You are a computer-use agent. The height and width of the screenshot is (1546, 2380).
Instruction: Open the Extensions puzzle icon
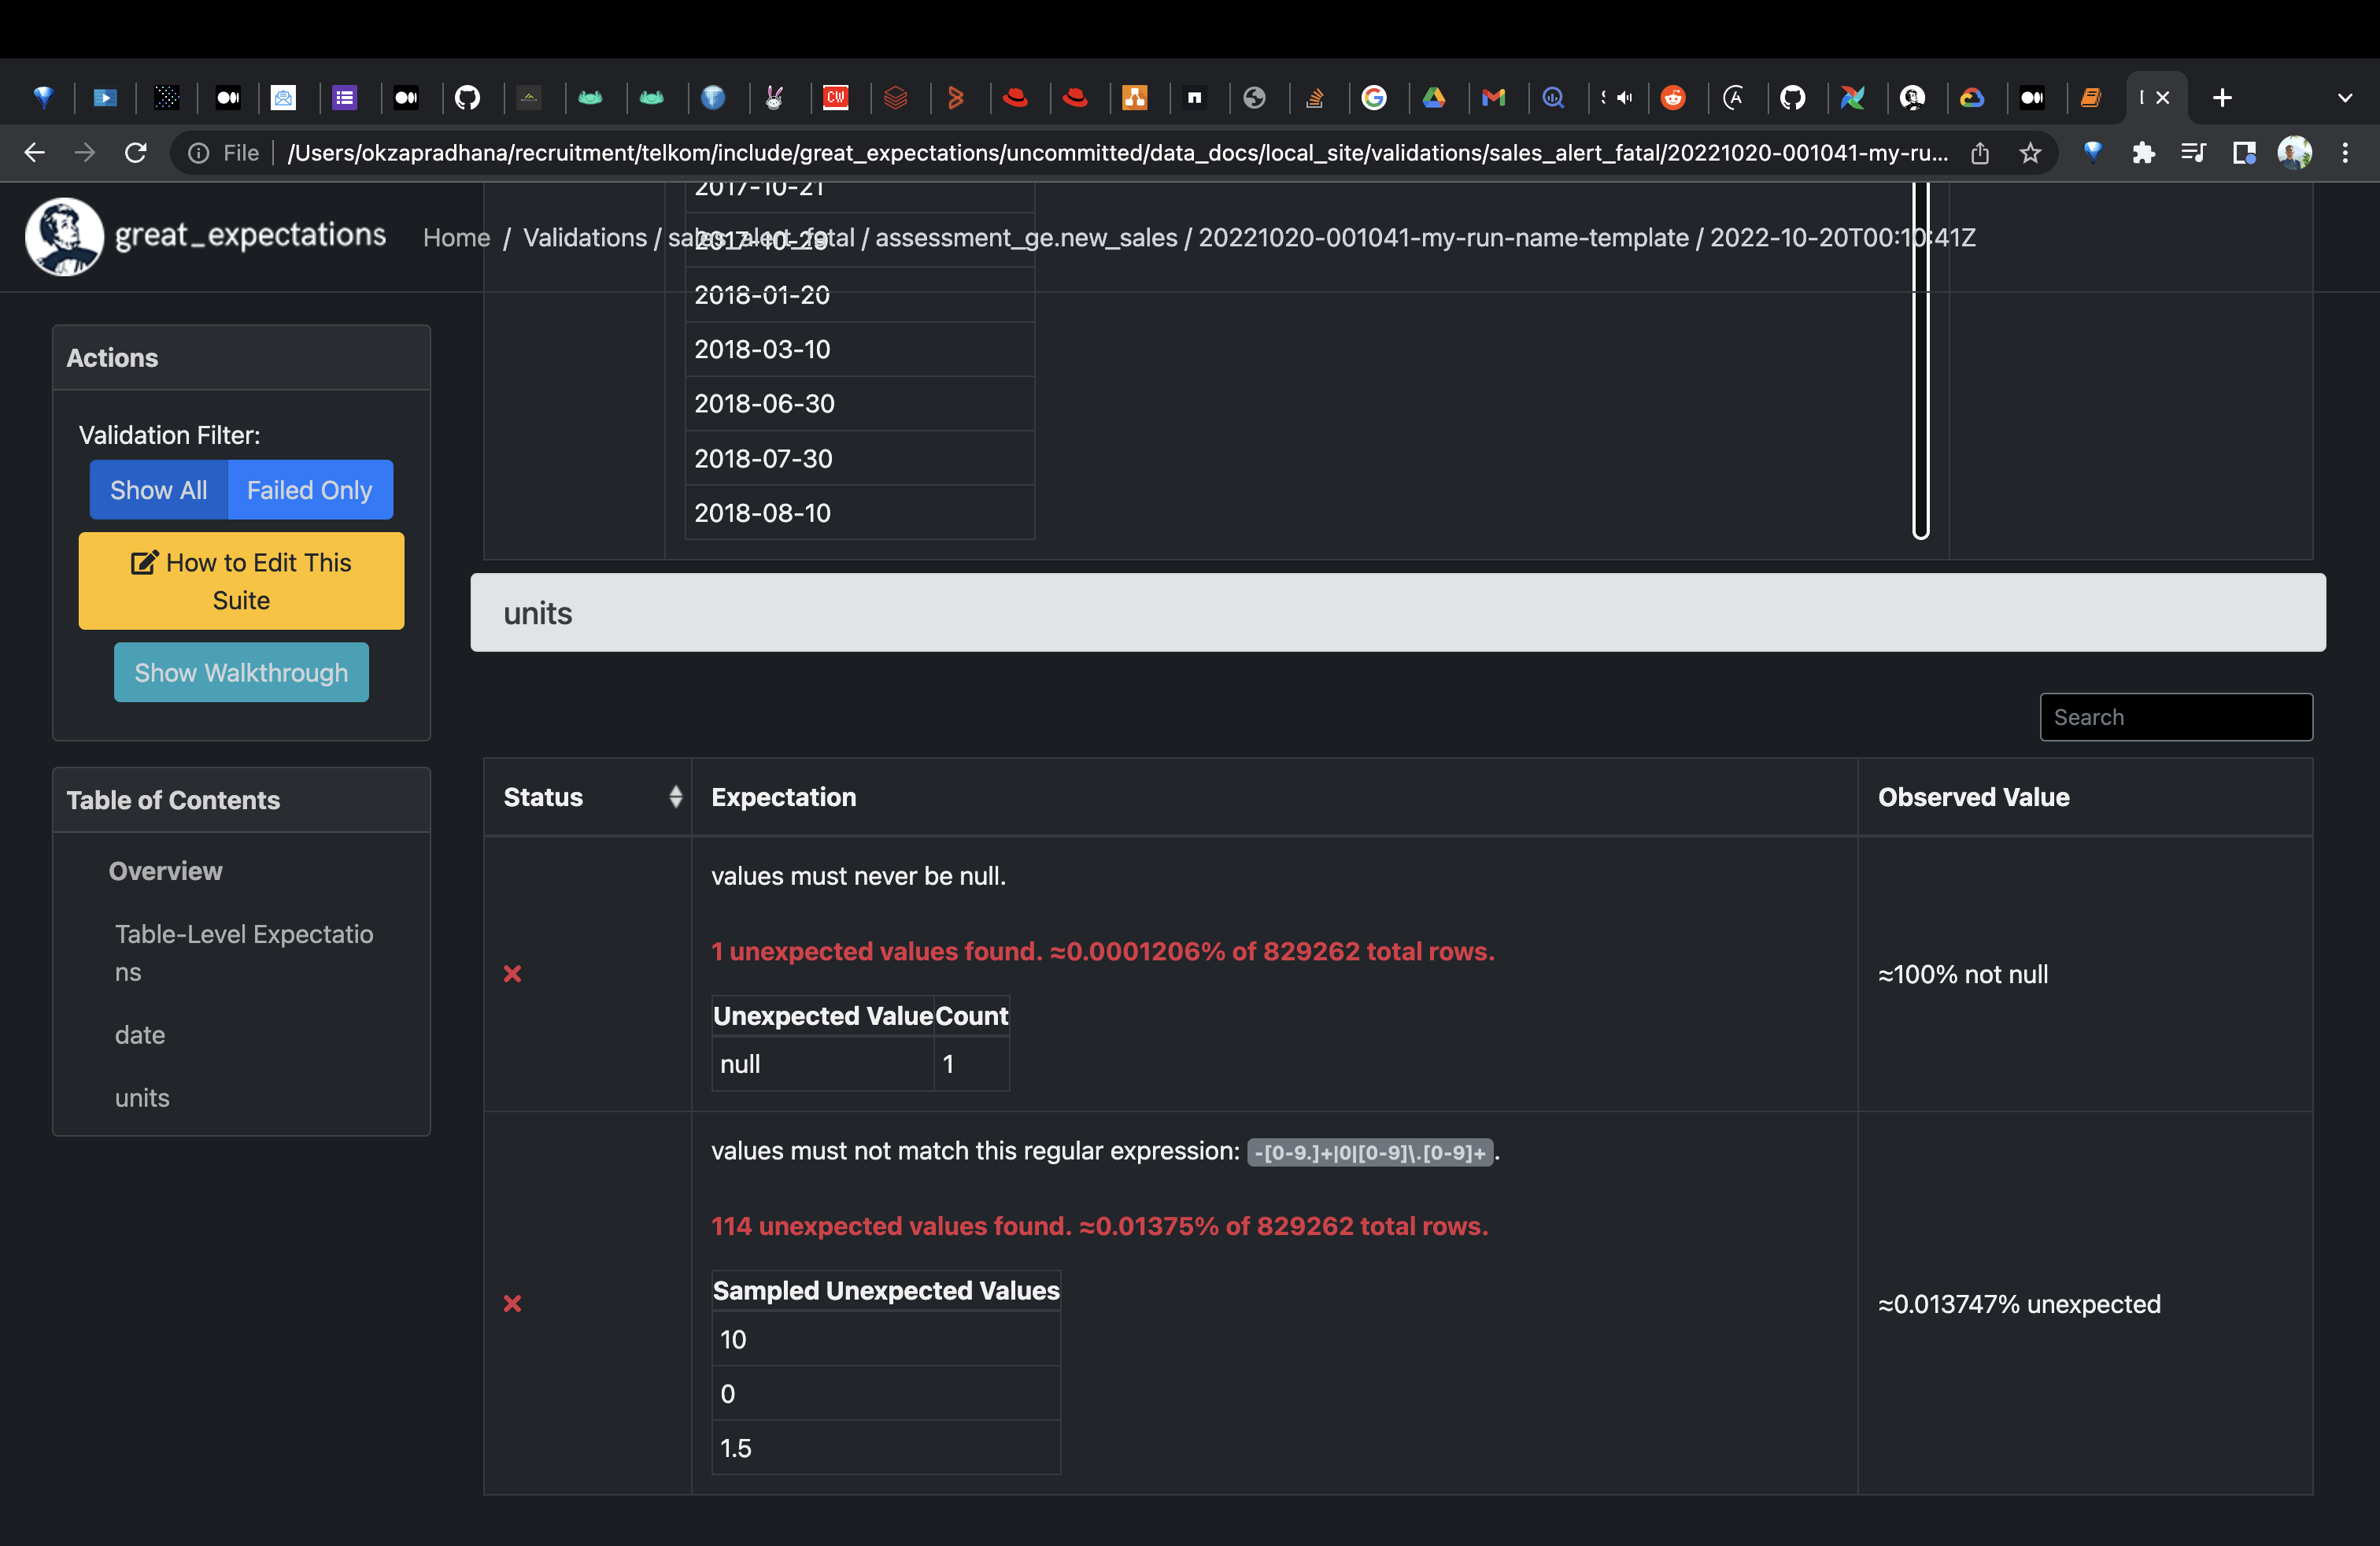pyautogui.click(x=2143, y=153)
